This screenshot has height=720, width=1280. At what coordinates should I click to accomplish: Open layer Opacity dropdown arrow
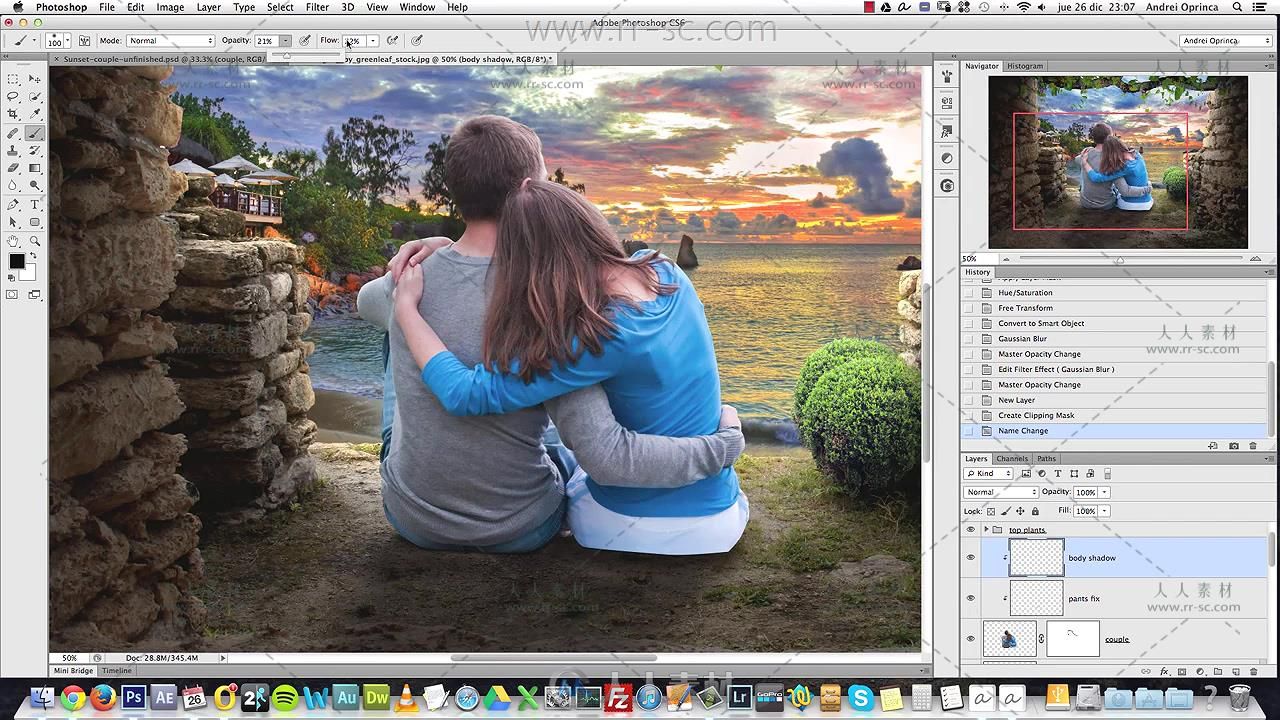(x=1104, y=492)
